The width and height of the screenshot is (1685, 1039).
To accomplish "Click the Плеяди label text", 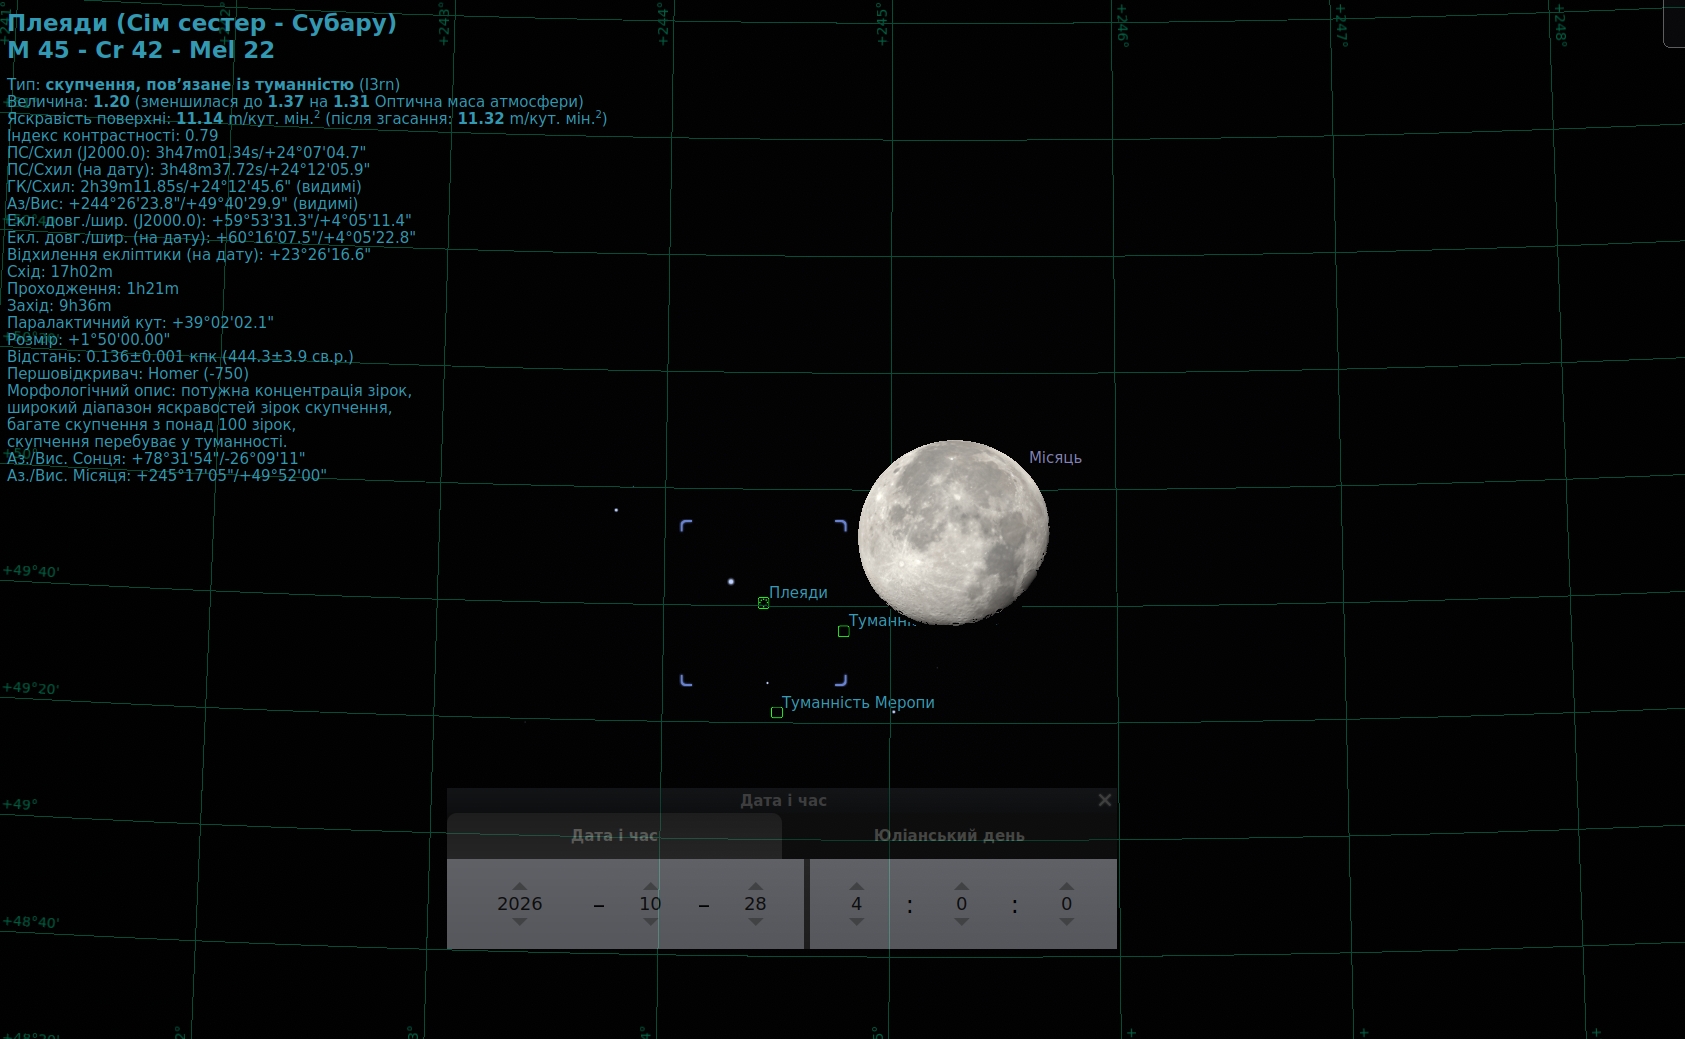I will point(798,593).
